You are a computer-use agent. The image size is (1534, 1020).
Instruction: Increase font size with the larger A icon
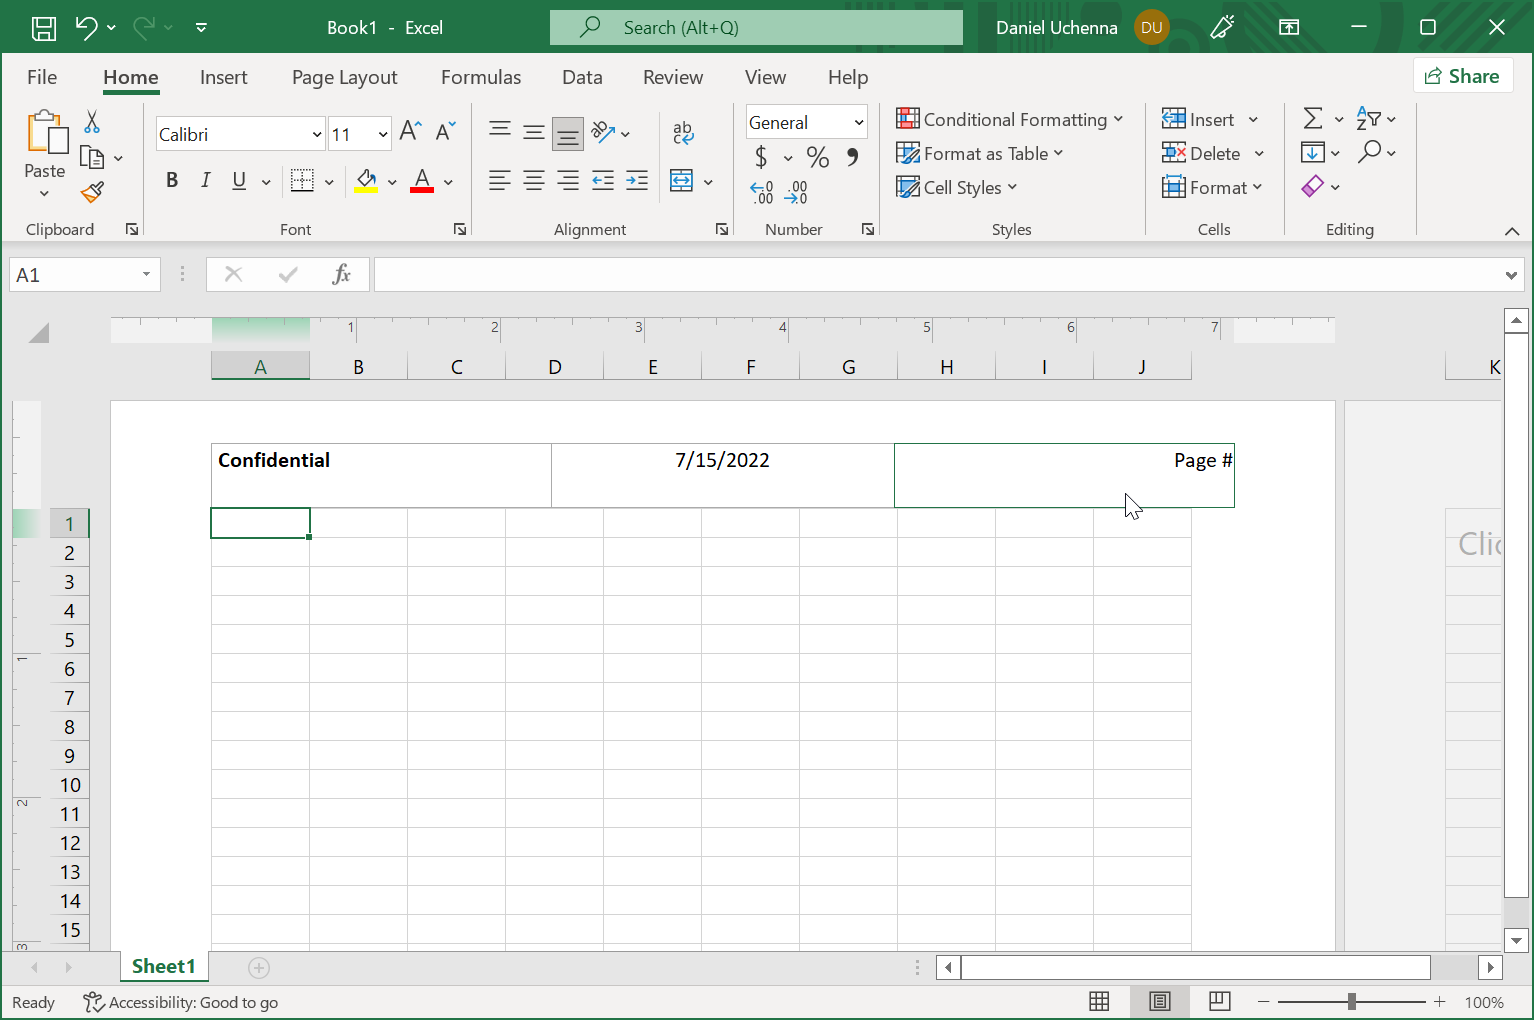pyautogui.click(x=410, y=131)
